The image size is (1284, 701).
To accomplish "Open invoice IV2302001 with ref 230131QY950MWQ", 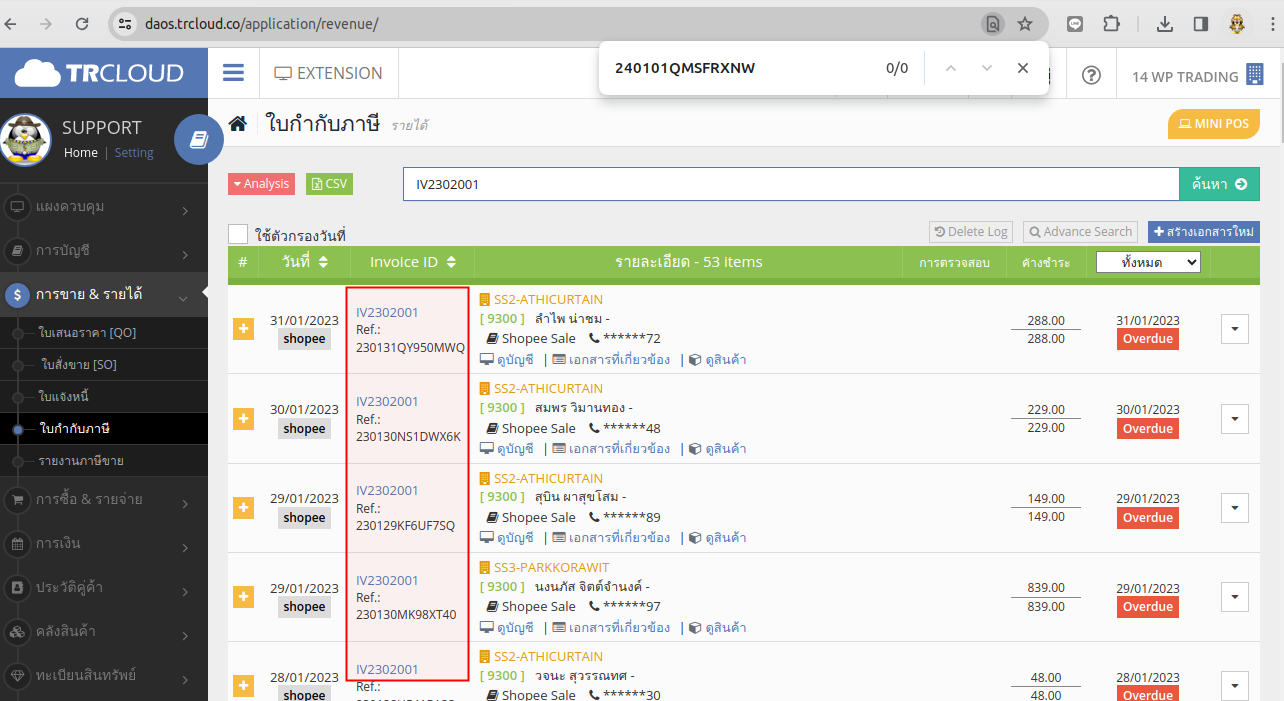I will 387,312.
